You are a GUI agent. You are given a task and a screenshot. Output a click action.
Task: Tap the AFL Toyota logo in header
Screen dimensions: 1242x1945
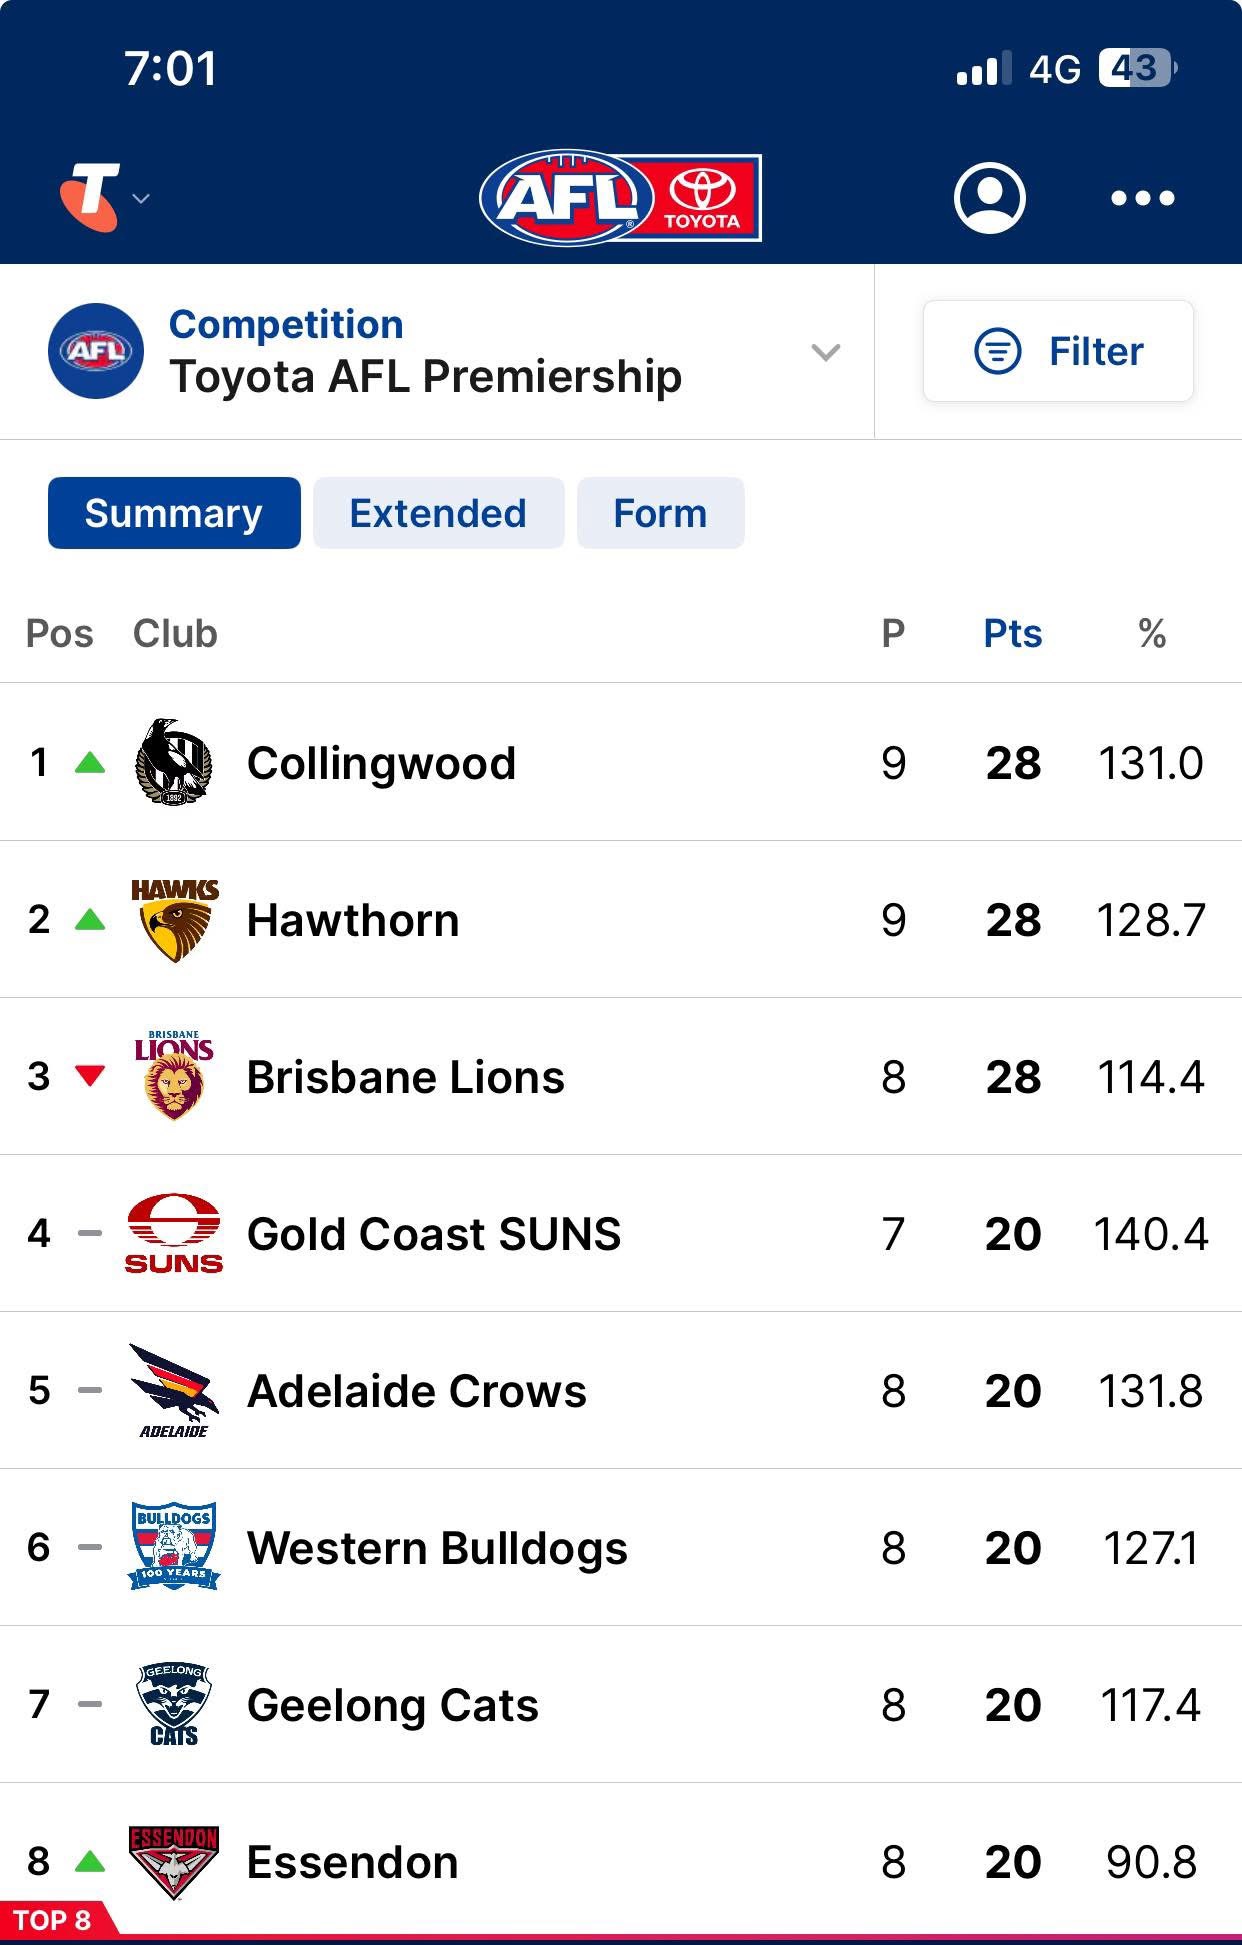[x=620, y=197]
